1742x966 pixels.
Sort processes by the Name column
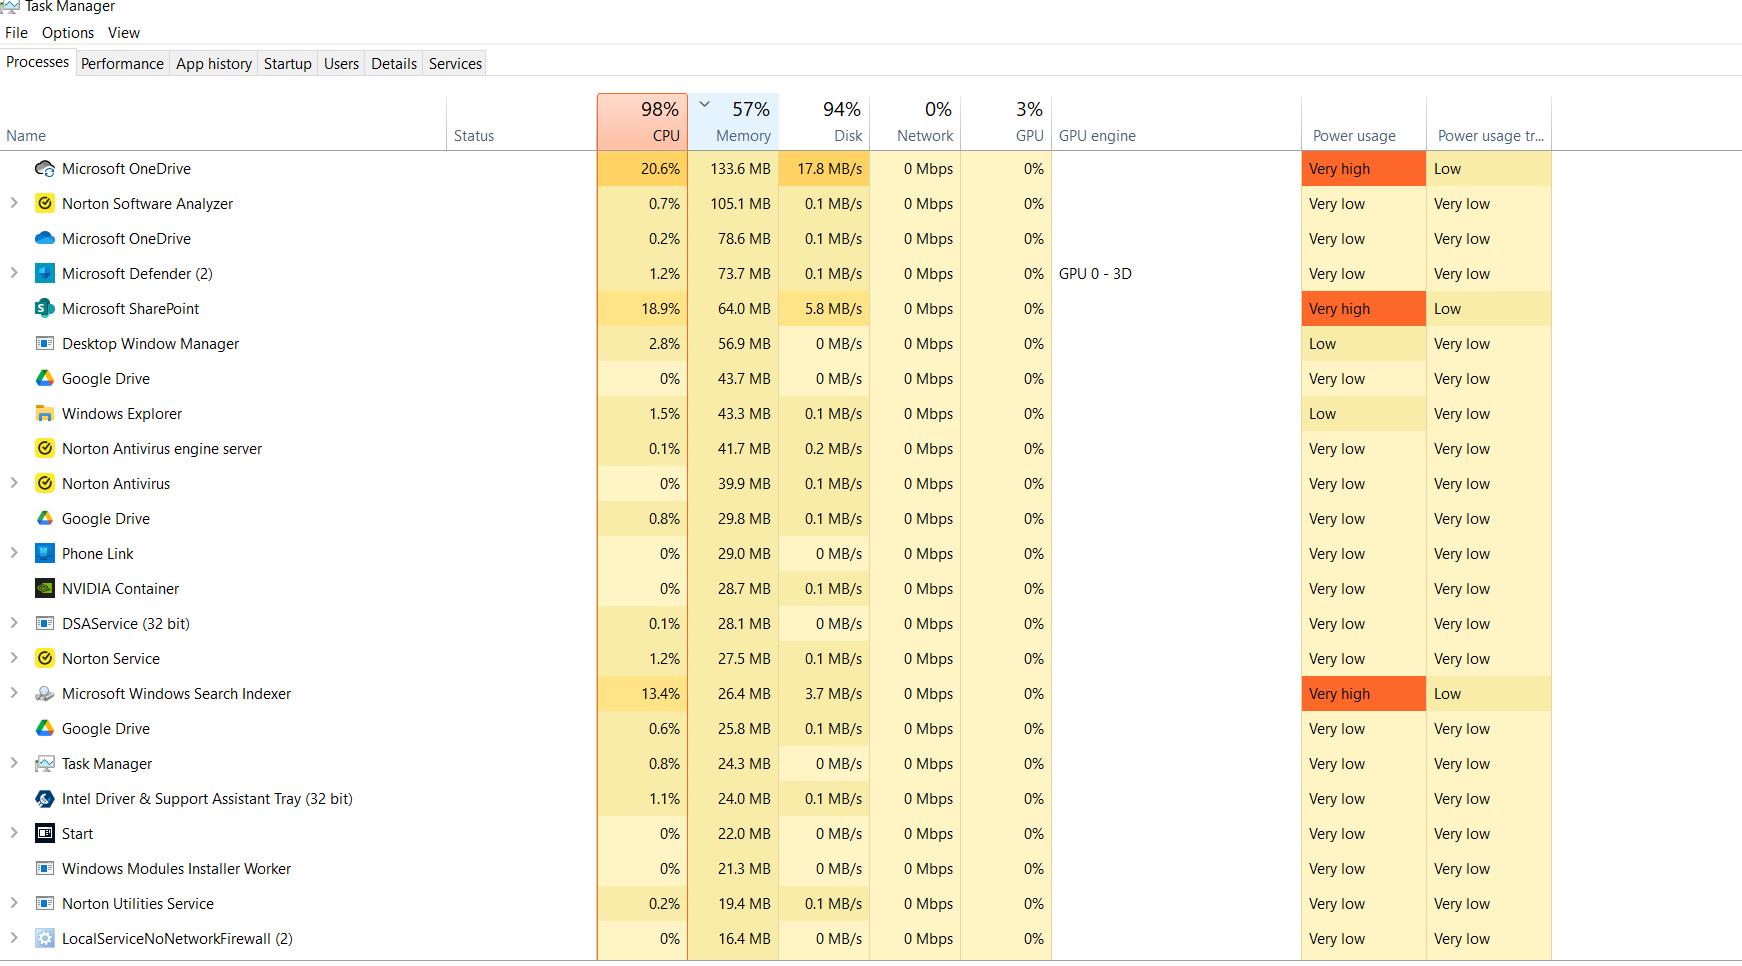(x=223, y=123)
